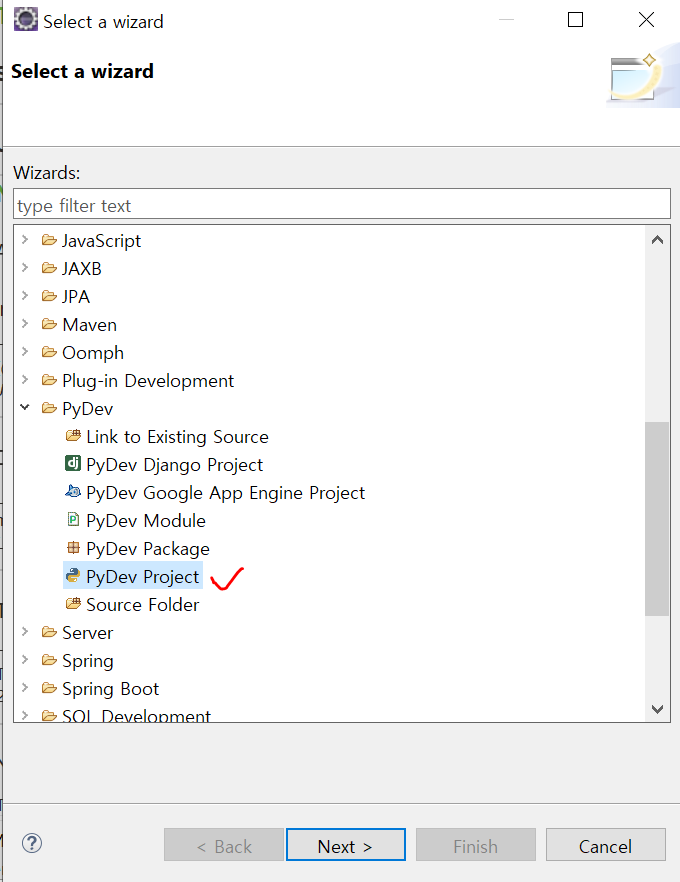Viewport: 680px width, 882px height.
Task: Click the JAXB folder icon
Action: tap(49, 268)
